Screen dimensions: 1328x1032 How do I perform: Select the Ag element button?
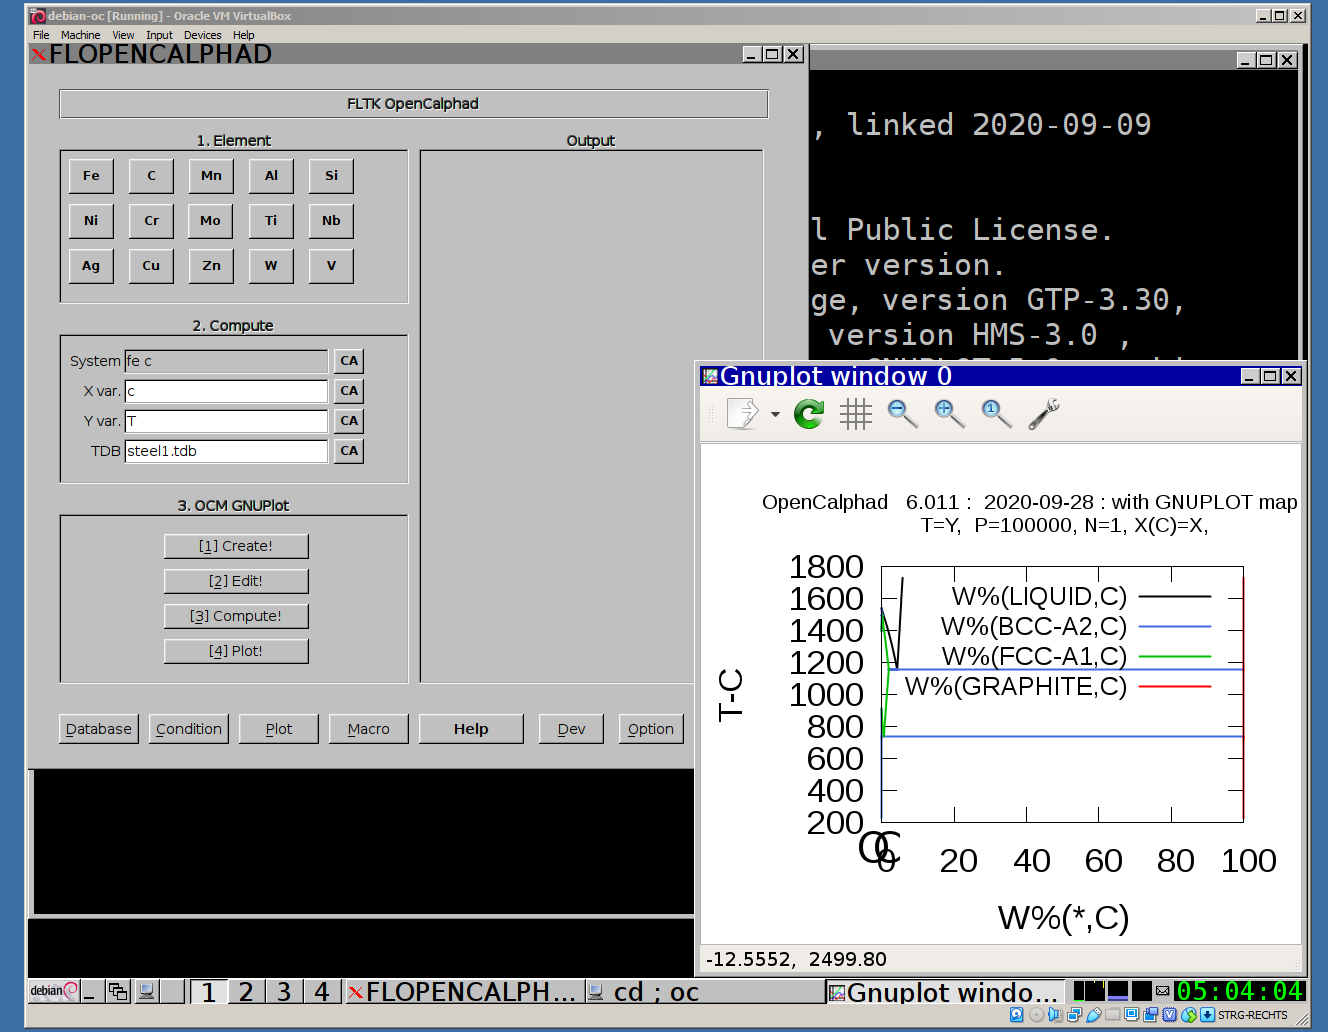91,266
